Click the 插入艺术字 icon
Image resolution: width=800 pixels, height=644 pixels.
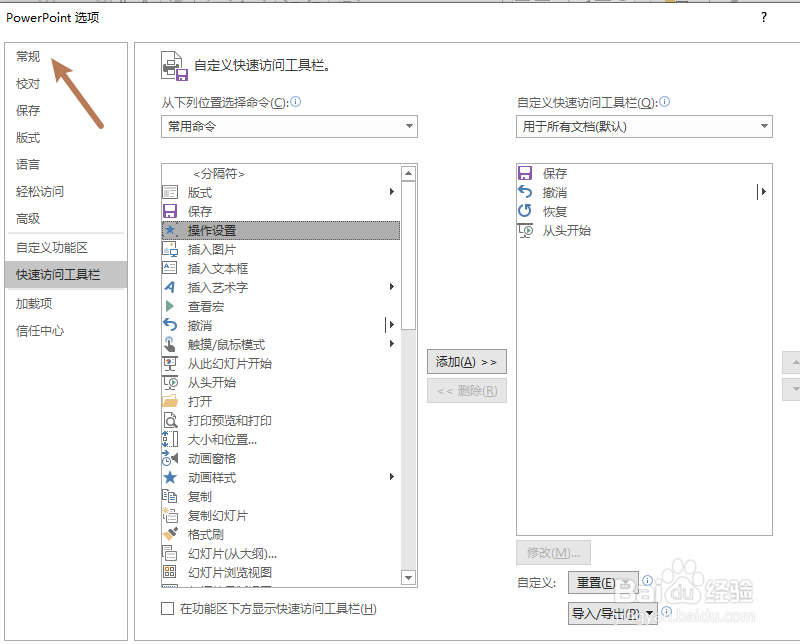point(170,287)
